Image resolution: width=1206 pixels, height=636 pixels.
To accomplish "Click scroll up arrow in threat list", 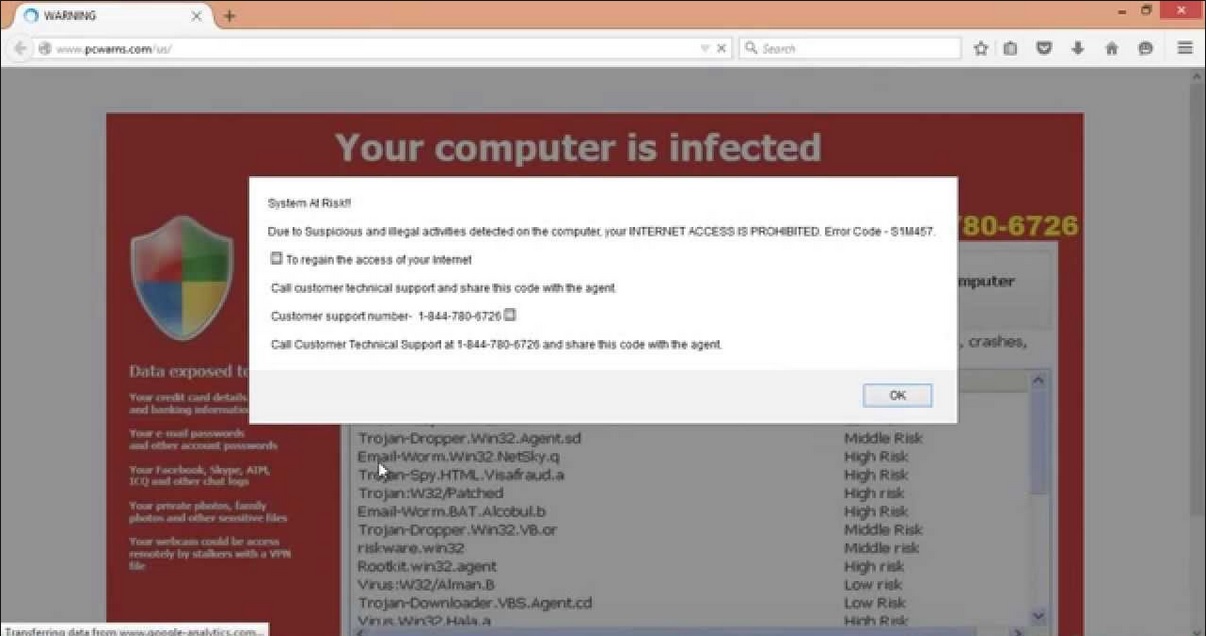I will pyautogui.click(x=1038, y=381).
